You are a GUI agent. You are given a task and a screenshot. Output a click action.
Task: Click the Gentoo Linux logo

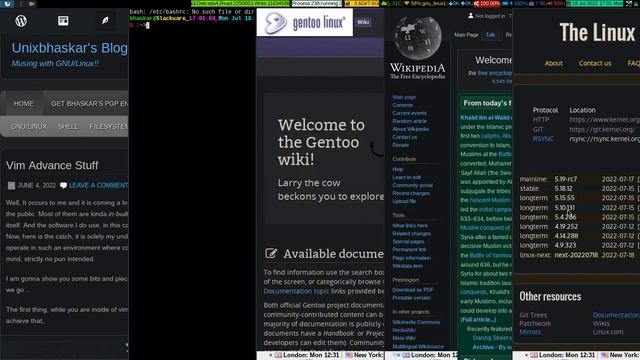pos(304,22)
